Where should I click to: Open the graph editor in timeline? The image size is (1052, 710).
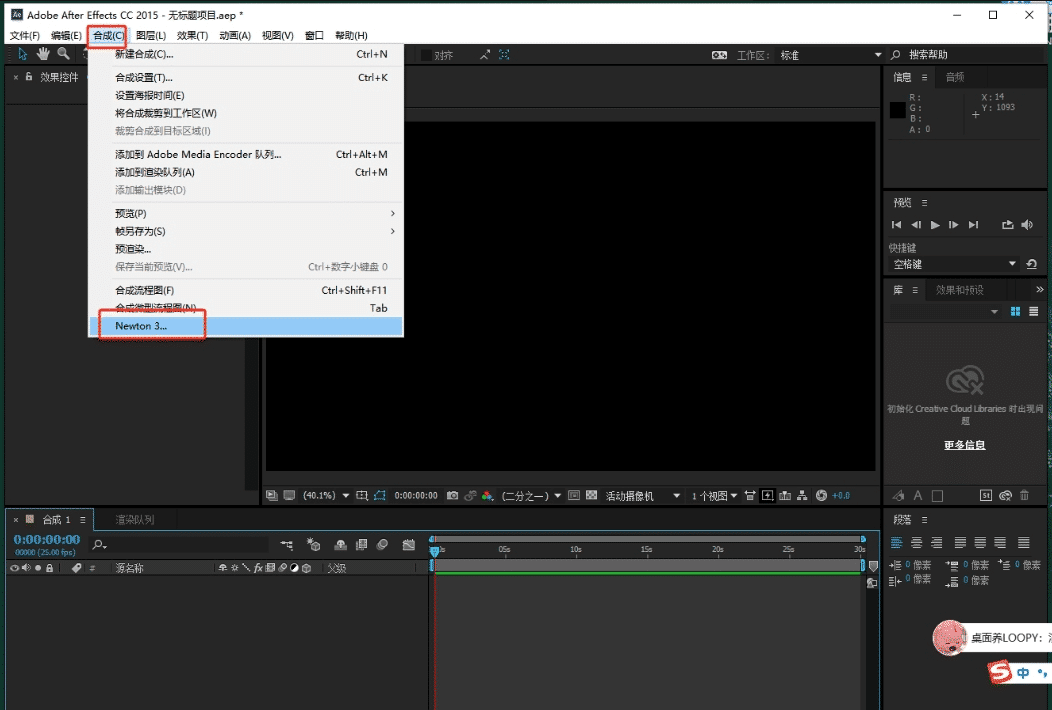[x=408, y=545]
